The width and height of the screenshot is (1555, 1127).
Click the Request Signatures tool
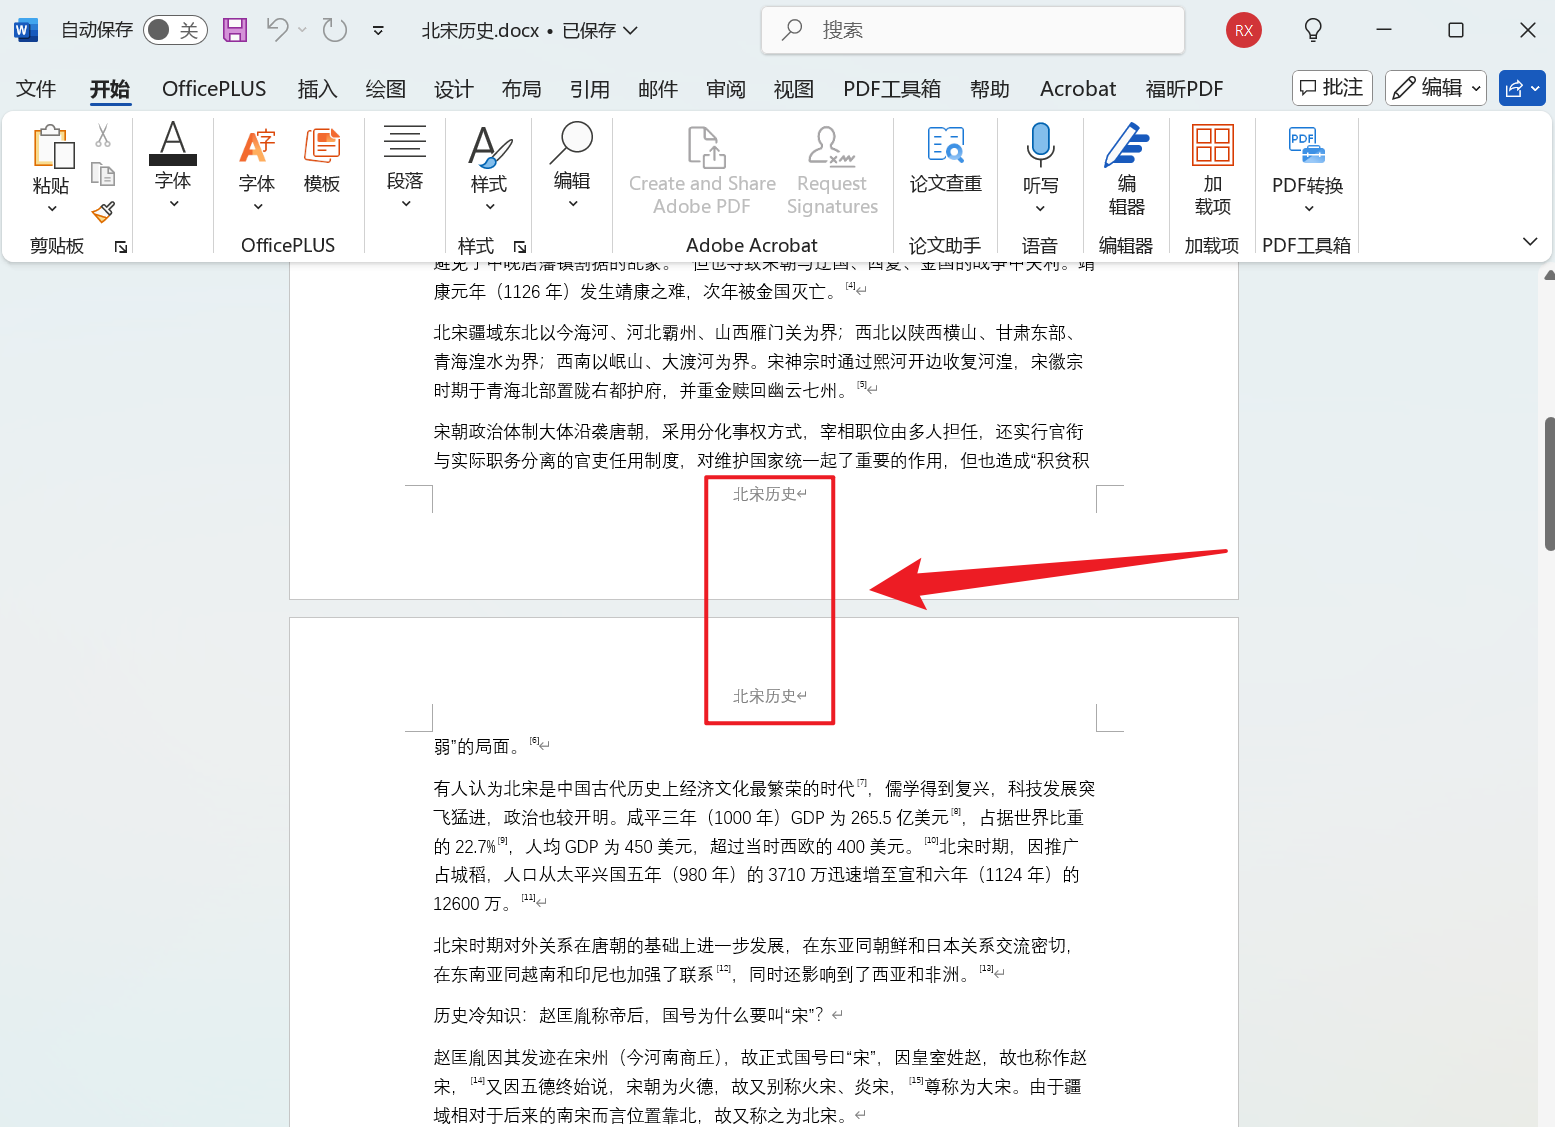tap(831, 170)
